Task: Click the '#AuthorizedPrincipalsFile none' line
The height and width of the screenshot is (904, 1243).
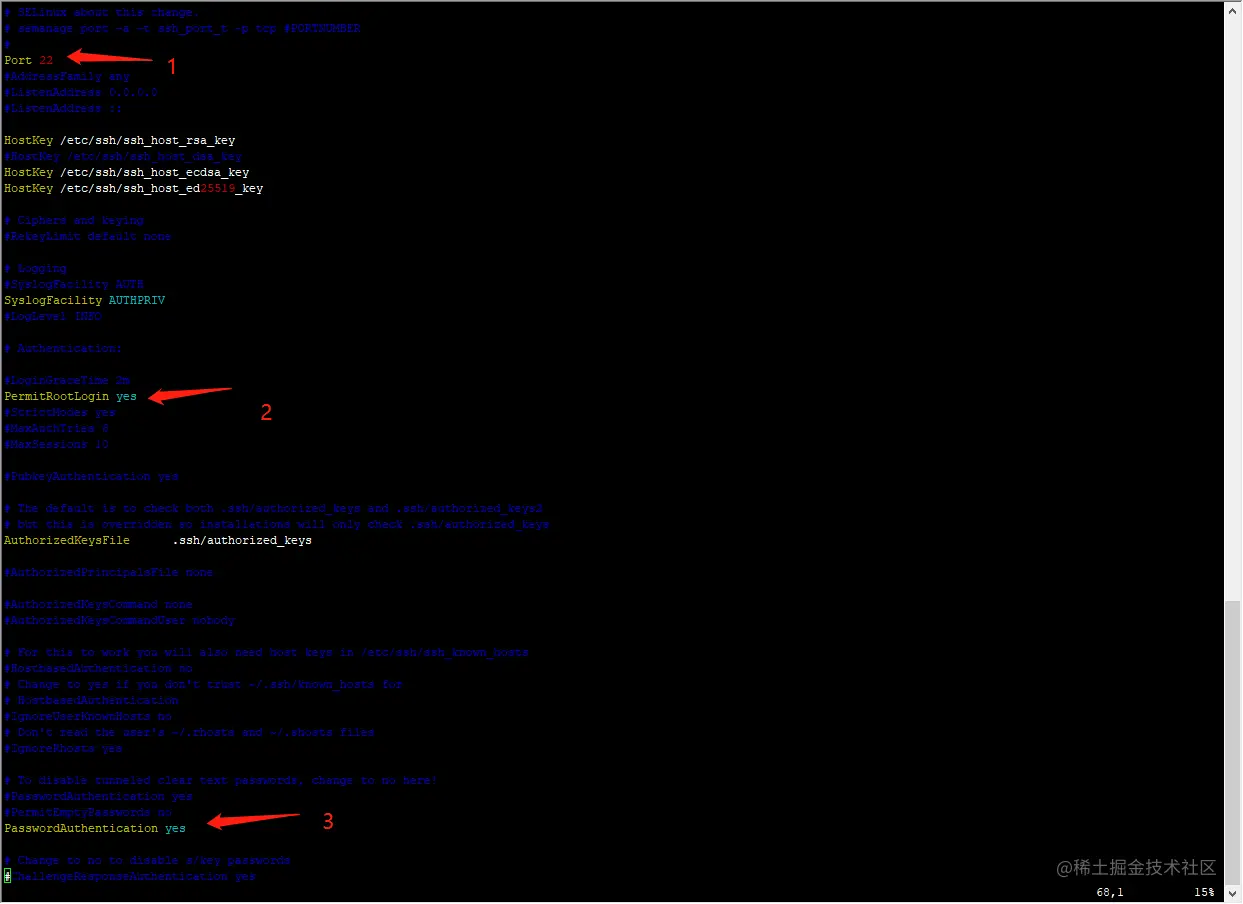Action: tap(109, 573)
